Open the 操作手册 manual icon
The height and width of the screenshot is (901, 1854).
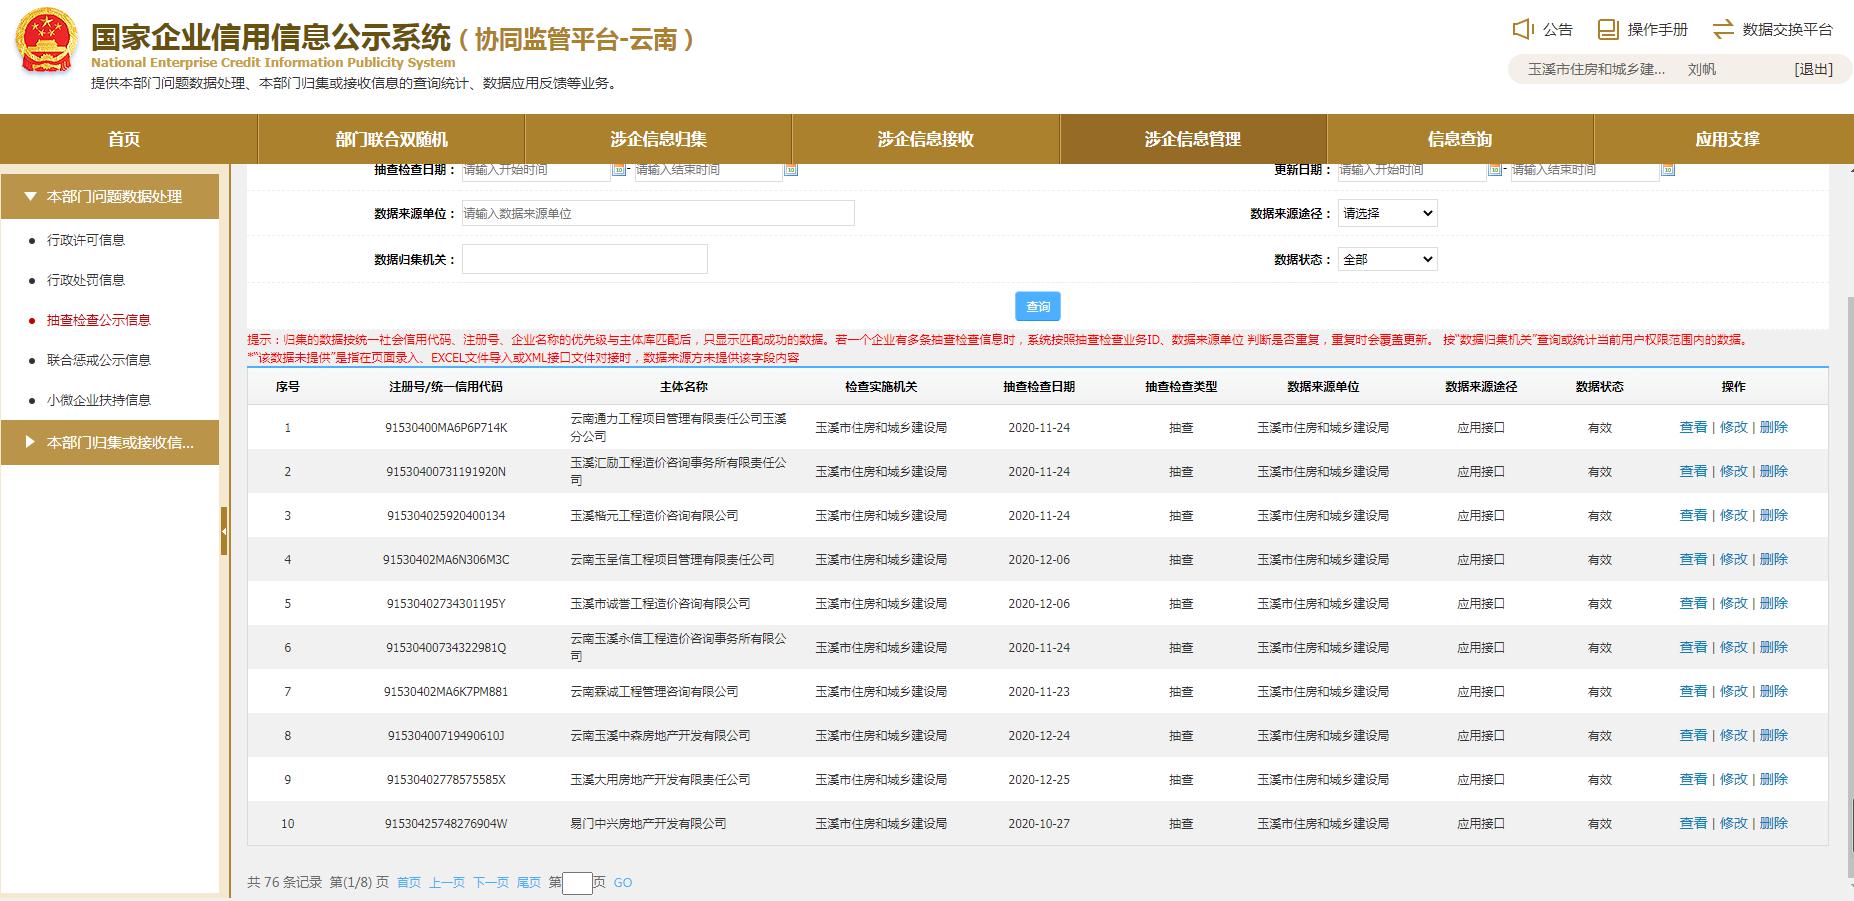1608,29
